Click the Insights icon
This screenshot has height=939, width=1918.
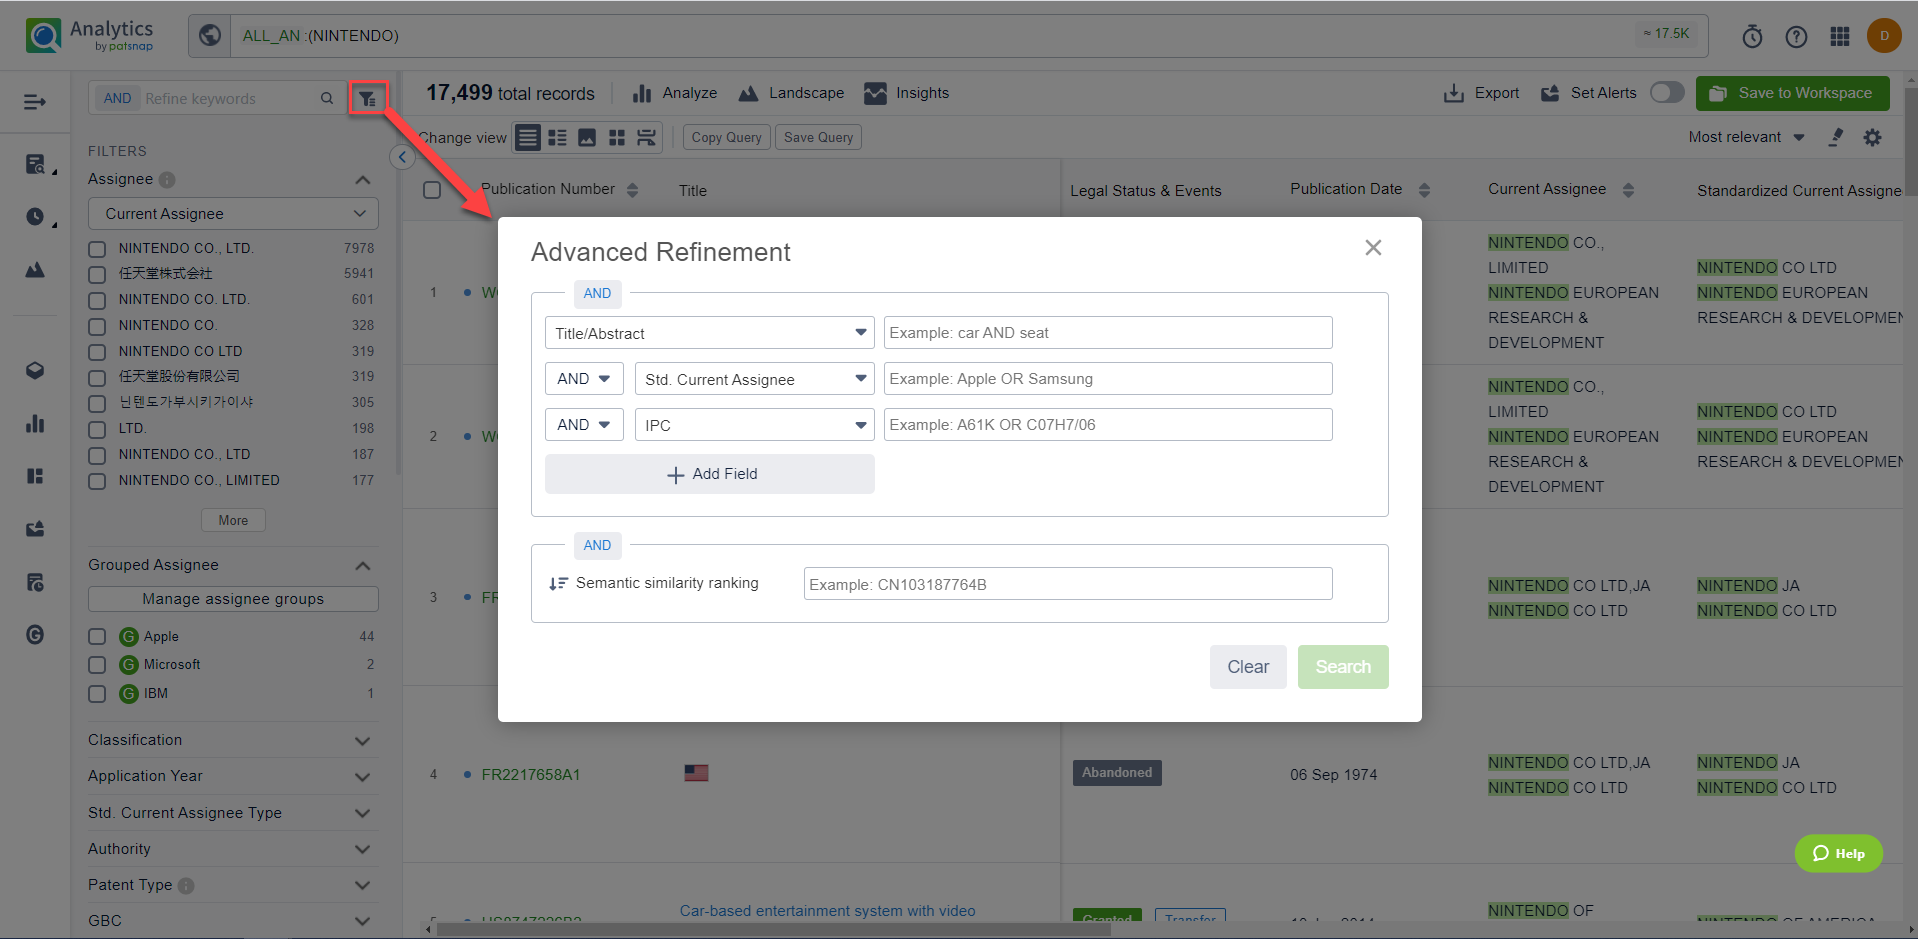tap(875, 94)
